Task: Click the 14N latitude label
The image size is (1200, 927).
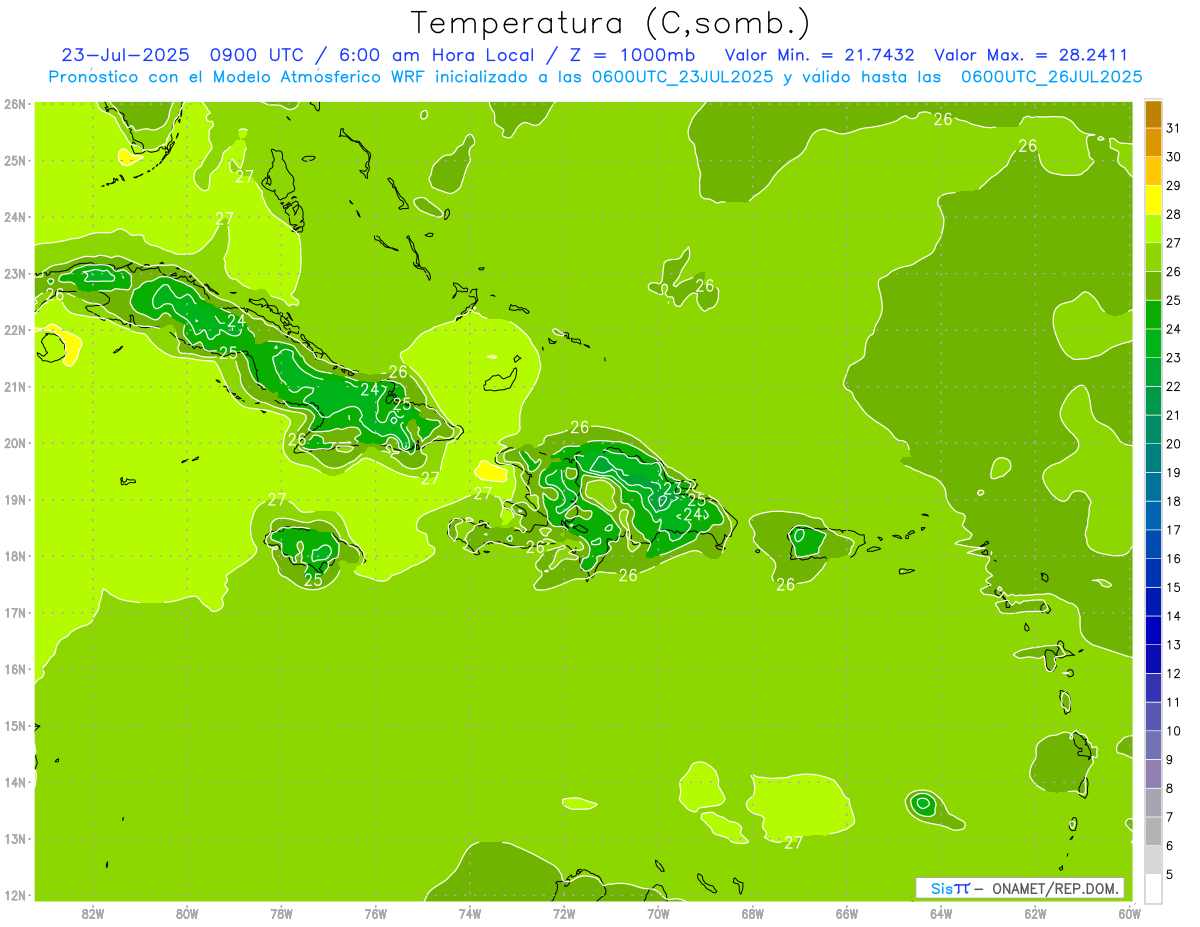Action: pyautogui.click(x=14, y=782)
